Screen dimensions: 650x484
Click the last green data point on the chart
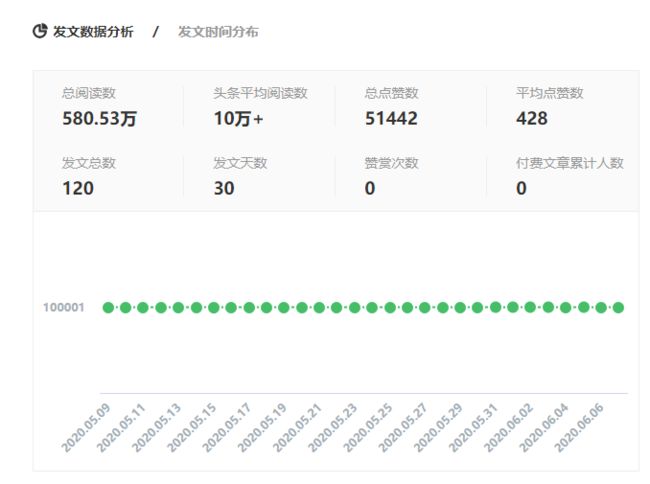[x=618, y=307]
